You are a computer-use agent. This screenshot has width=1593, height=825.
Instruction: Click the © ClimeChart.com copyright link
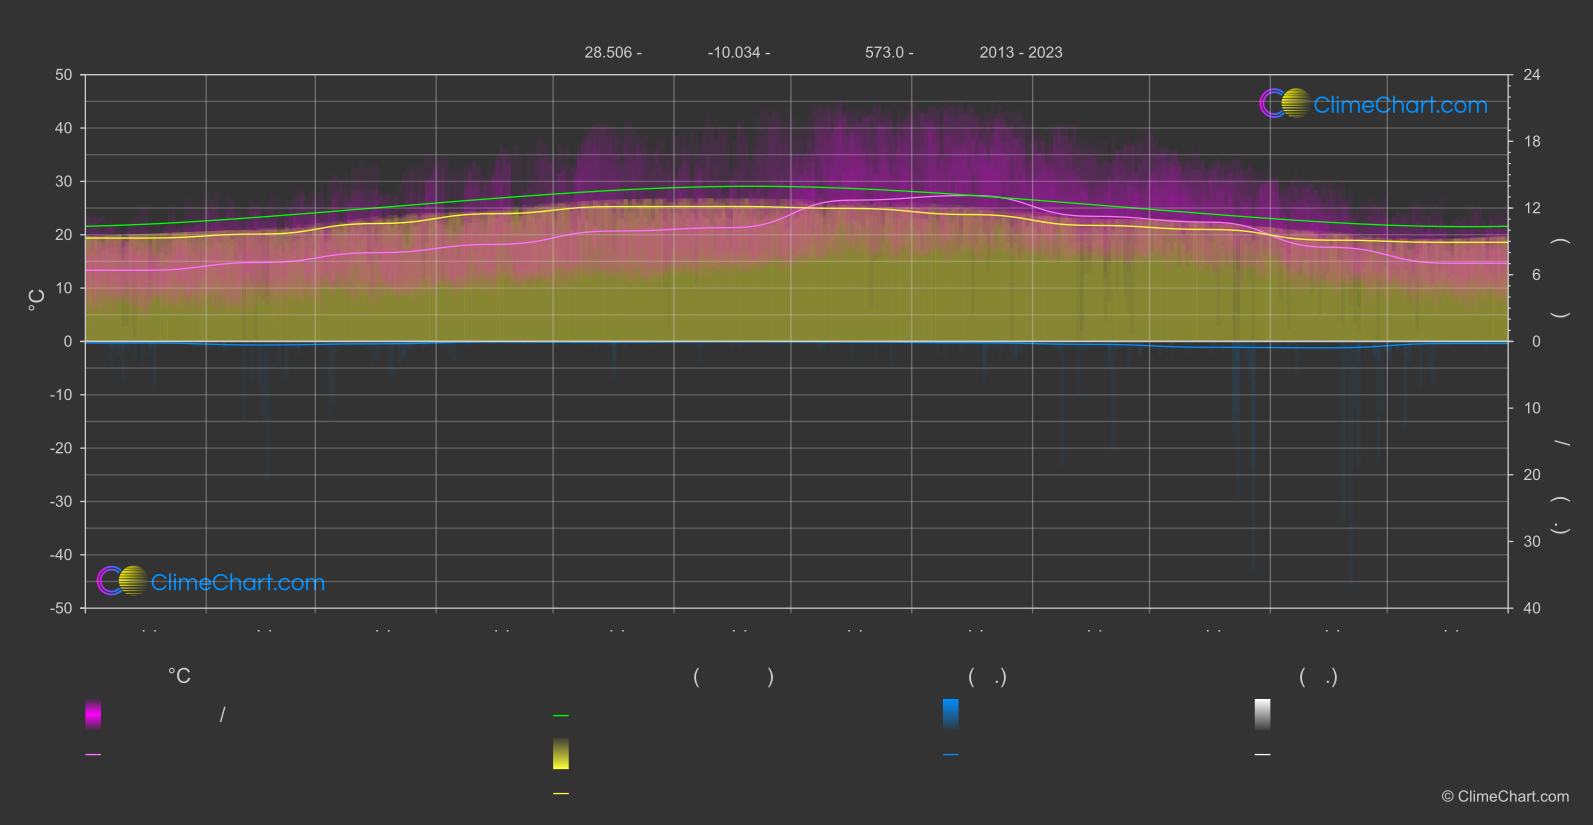[x=1505, y=797]
